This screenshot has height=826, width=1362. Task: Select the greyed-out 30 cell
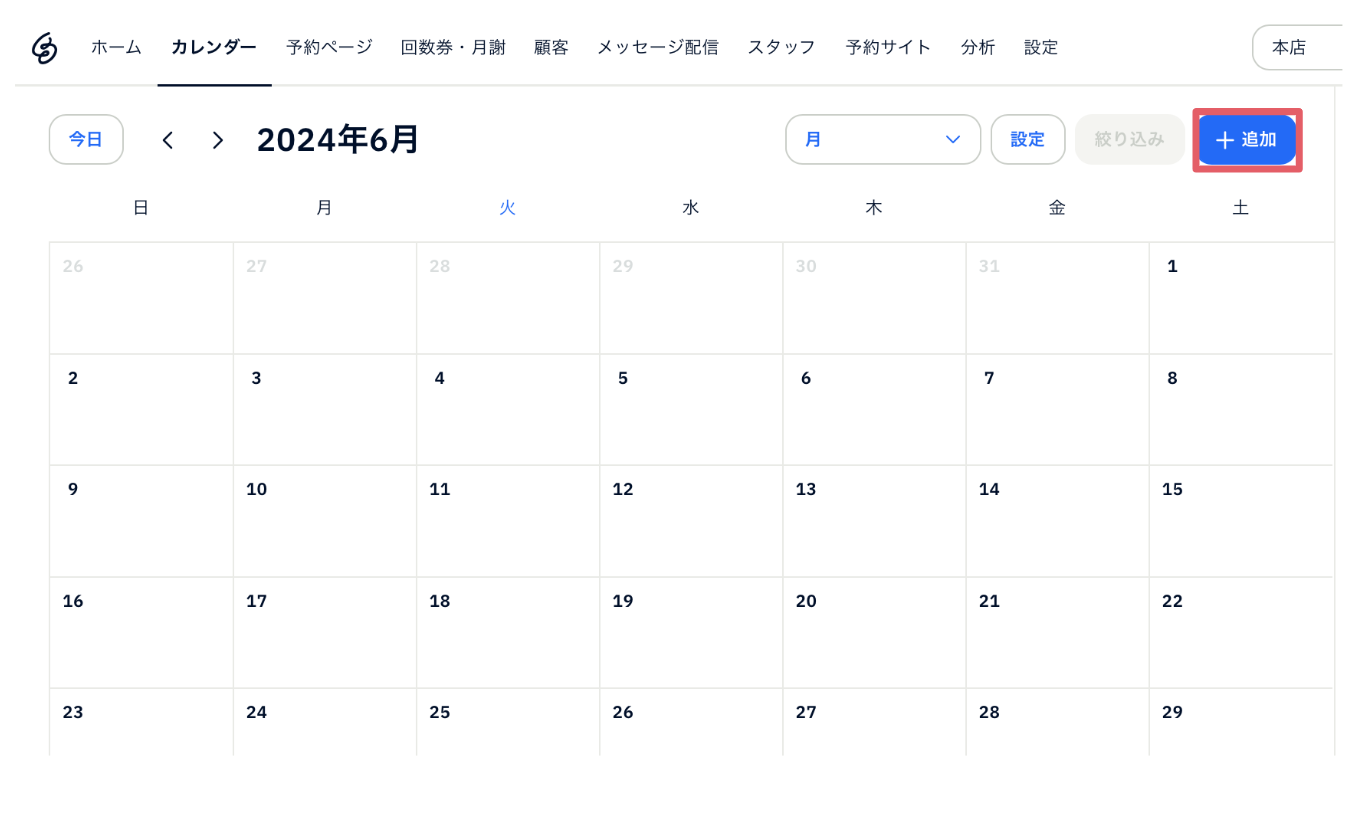[874, 298]
